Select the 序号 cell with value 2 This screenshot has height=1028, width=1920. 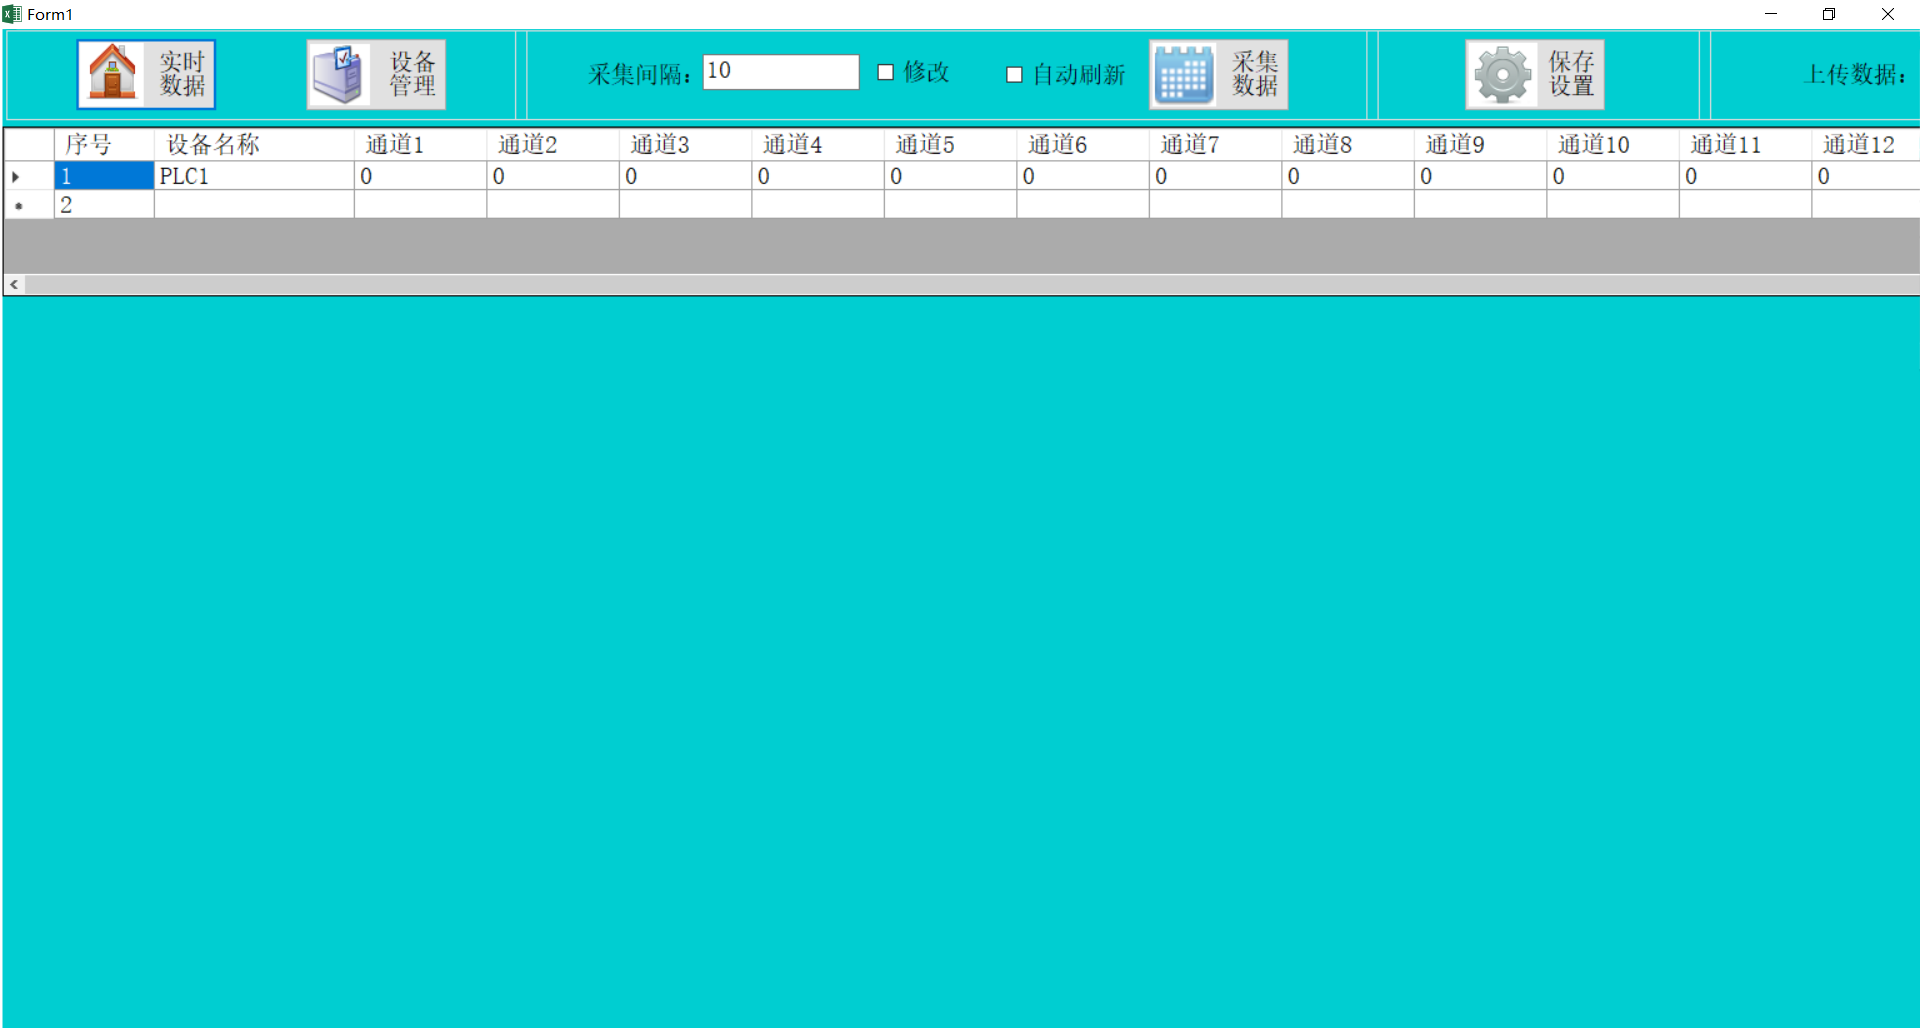coord(104,205)
